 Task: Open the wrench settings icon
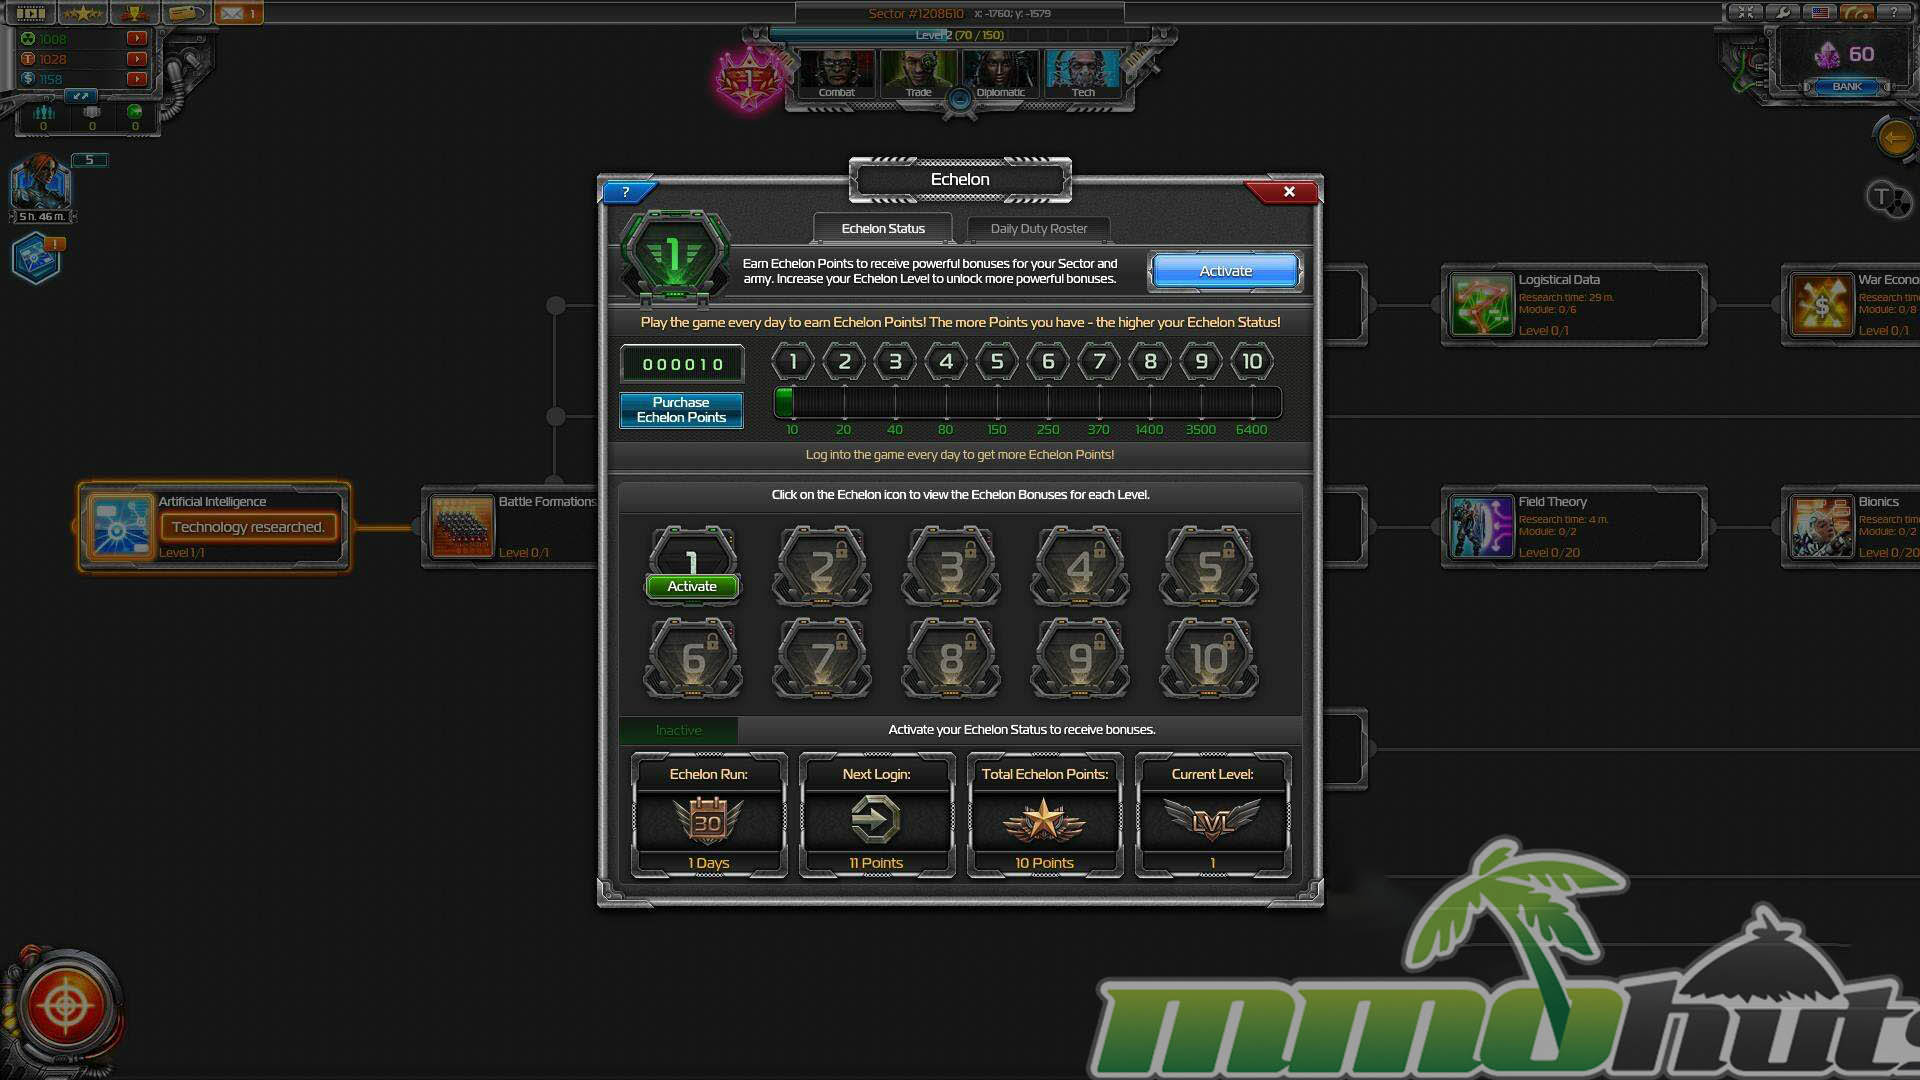pos(1783,13)
